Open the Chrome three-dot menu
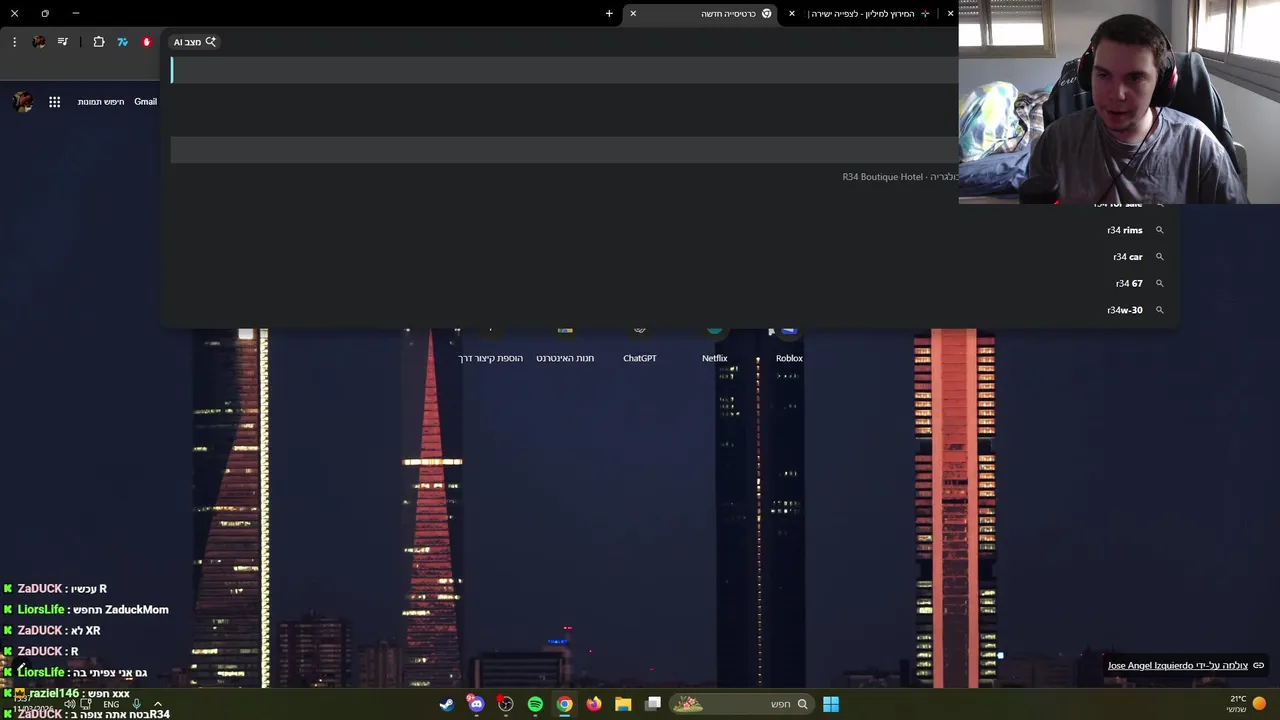This screenshot has height=720, width=1280. (x=14, y=42)
